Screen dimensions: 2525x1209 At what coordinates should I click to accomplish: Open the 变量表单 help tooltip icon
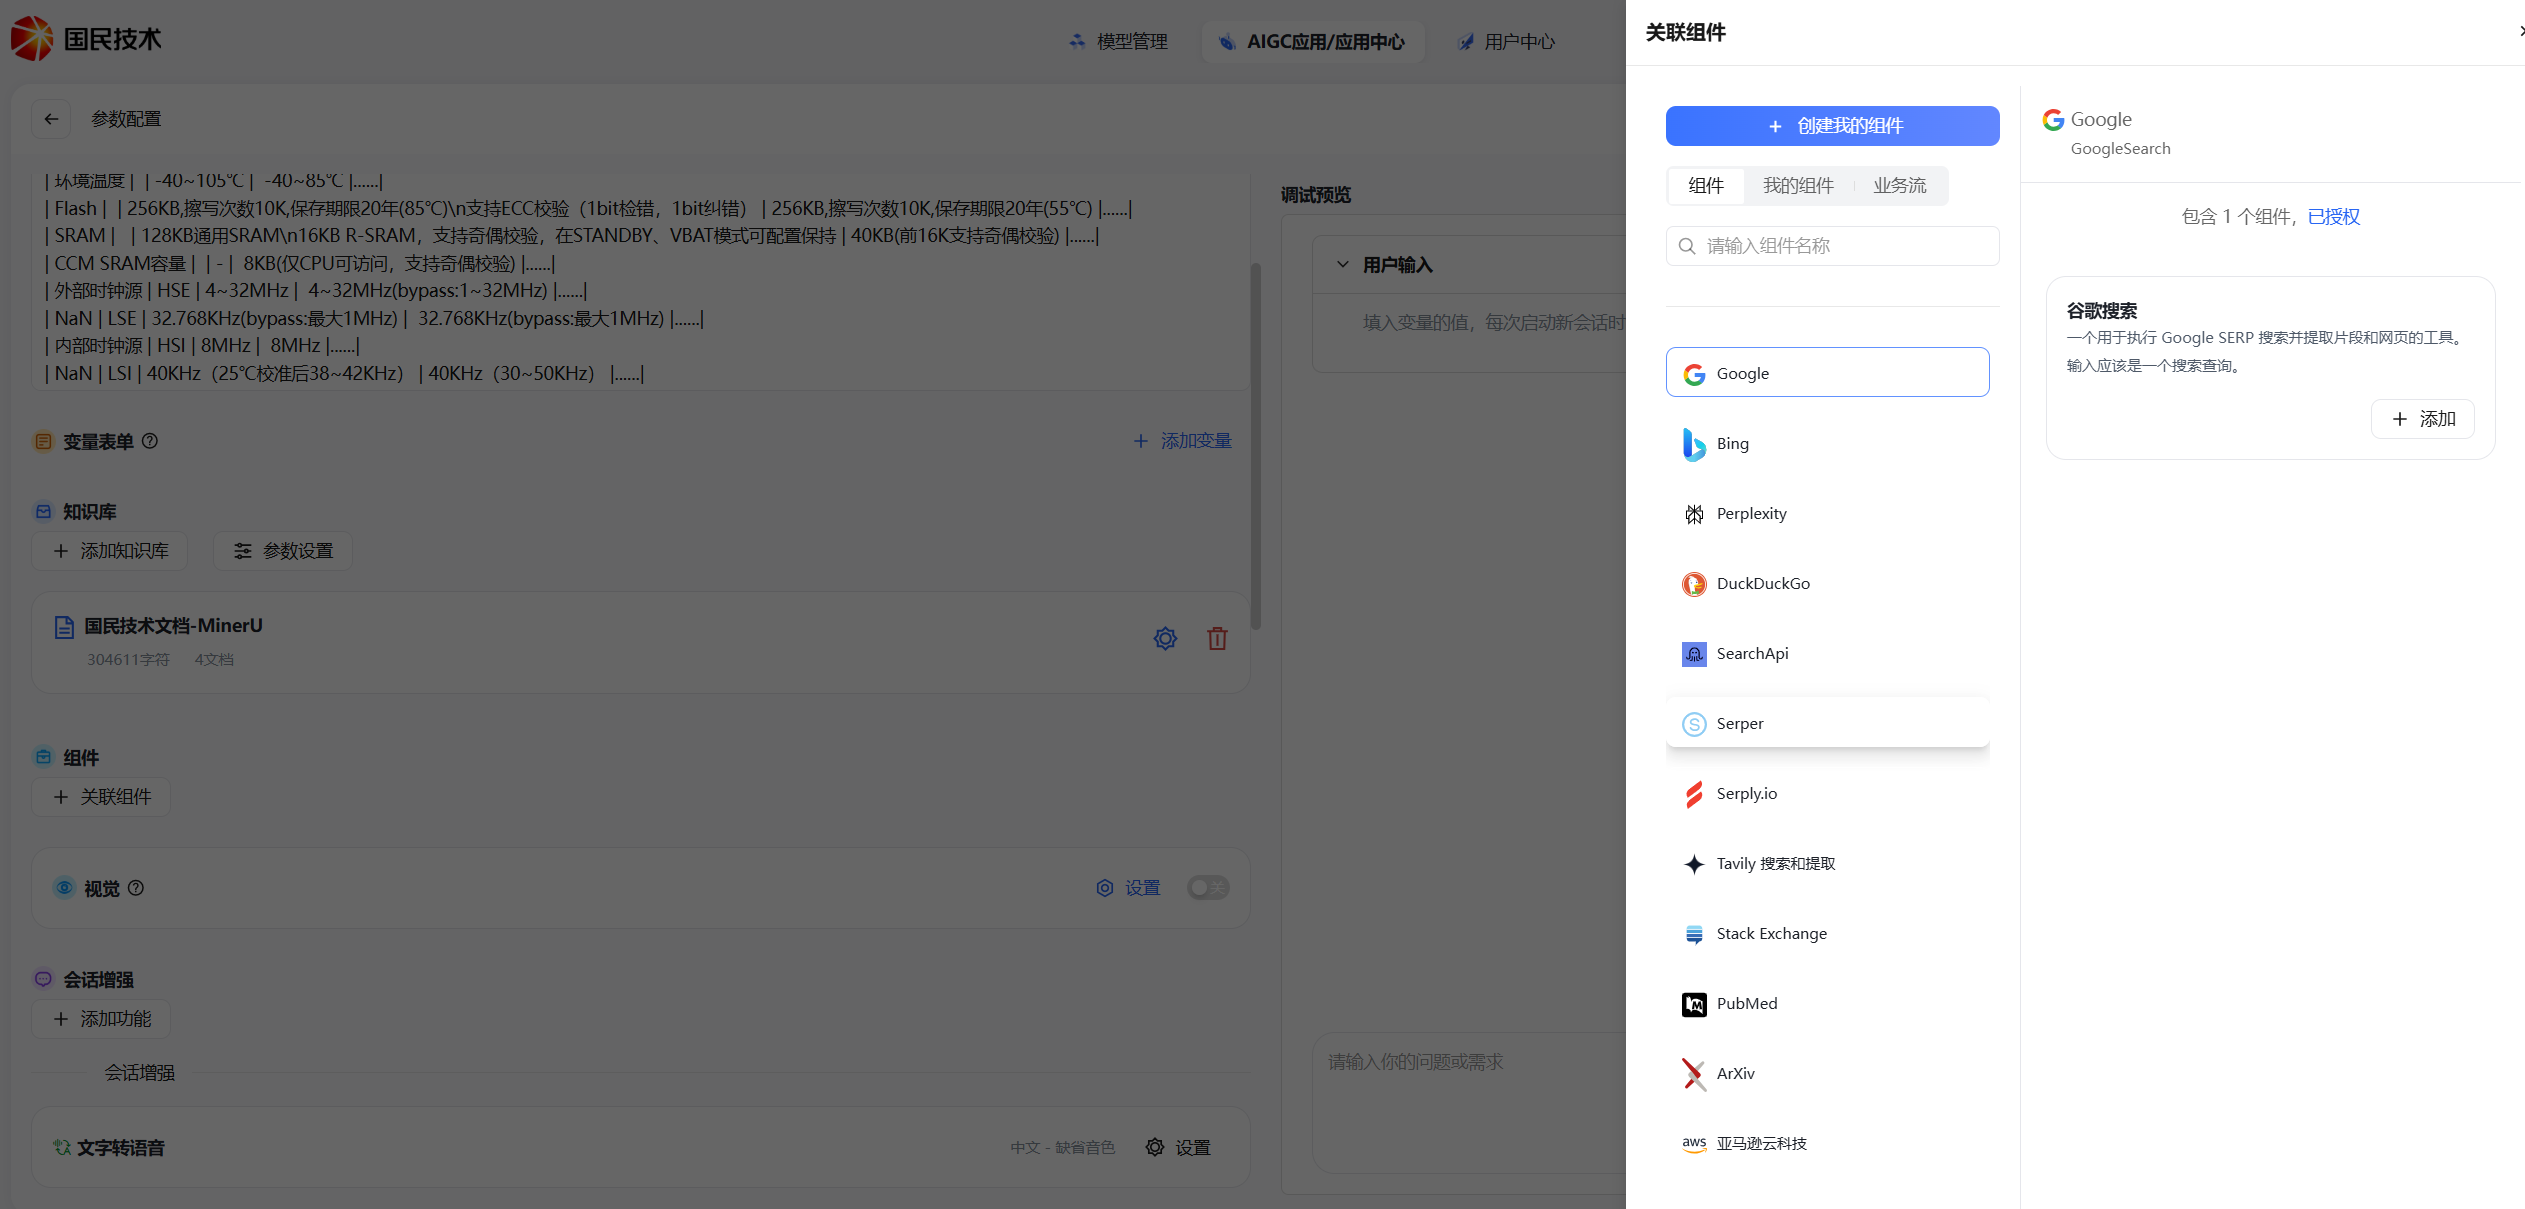point(150,441)
